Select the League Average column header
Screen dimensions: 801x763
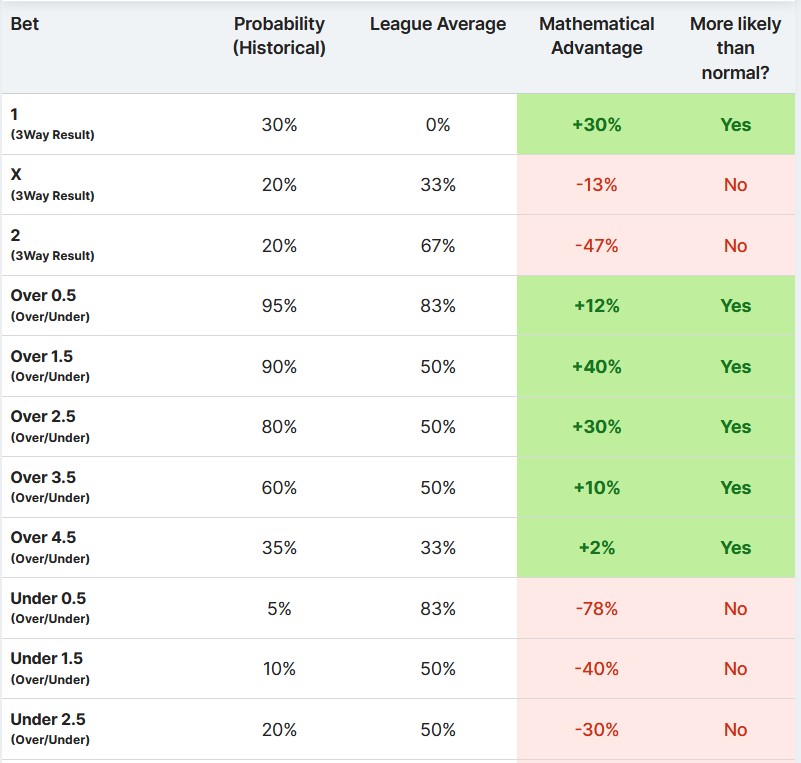click(x=438, y=24)
